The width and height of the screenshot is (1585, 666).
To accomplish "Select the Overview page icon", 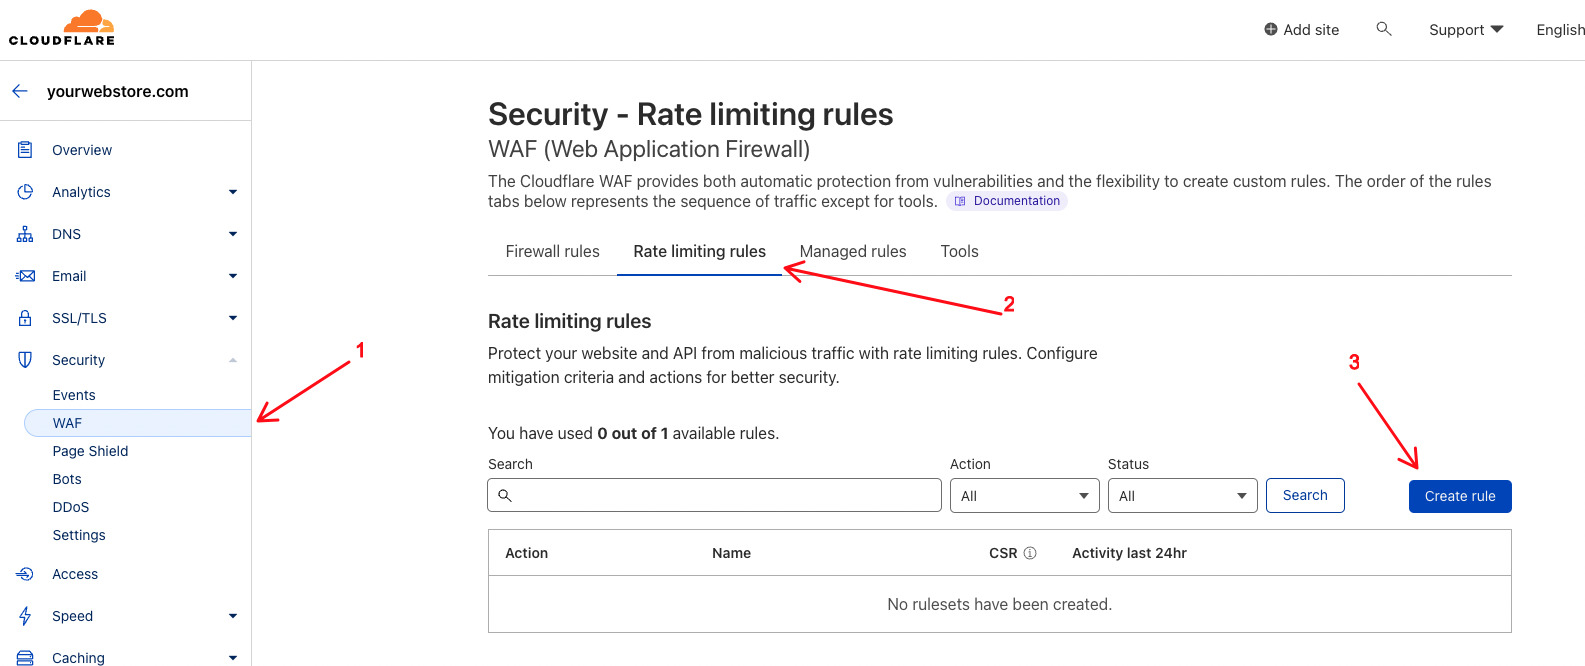I will pyautogui.click(x=24, y=149).
